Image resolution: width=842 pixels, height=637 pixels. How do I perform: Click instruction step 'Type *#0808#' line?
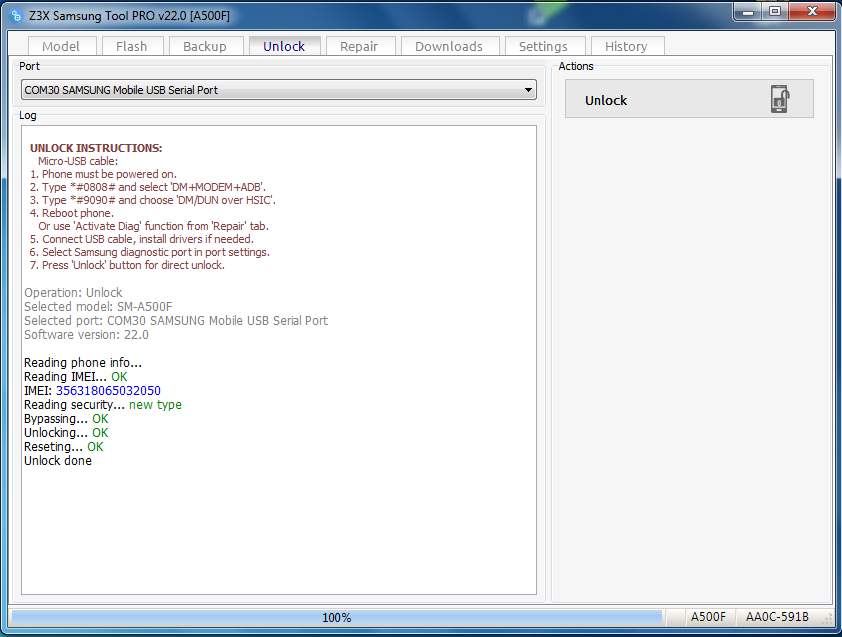(148, 187)
